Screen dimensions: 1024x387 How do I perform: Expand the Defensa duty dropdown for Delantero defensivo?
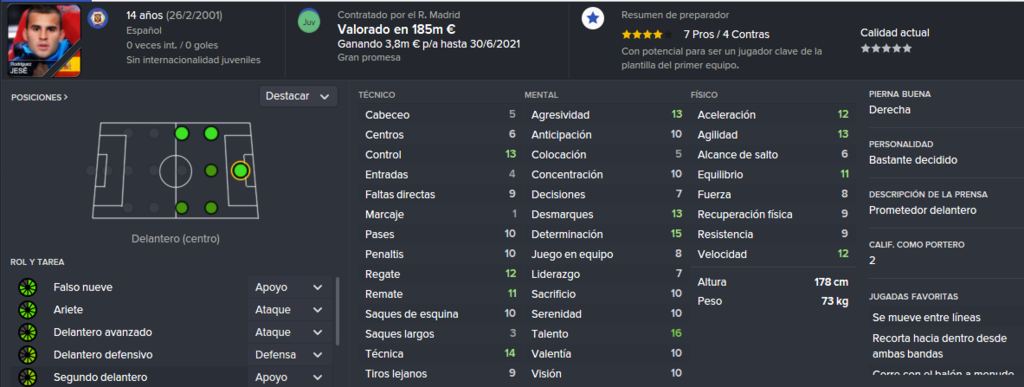coord(289,355)
